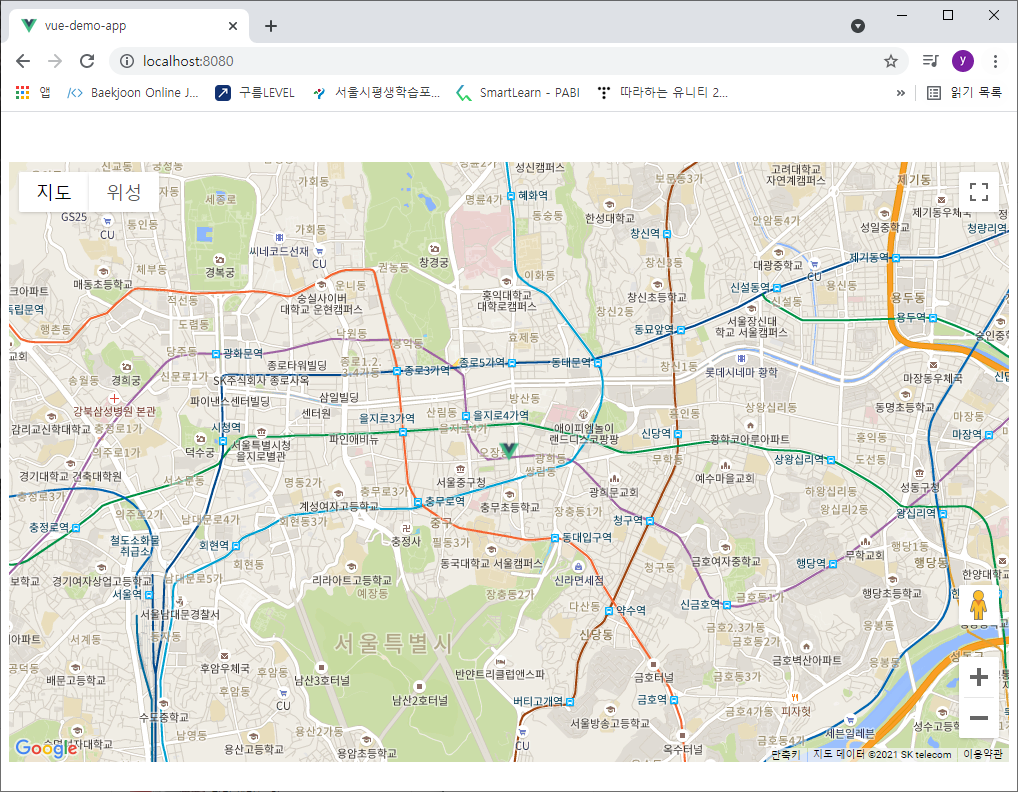Open the media control icon in toolbar
Image resolution: width=1018 pixels, height=792 pixels.
(930, 61)
